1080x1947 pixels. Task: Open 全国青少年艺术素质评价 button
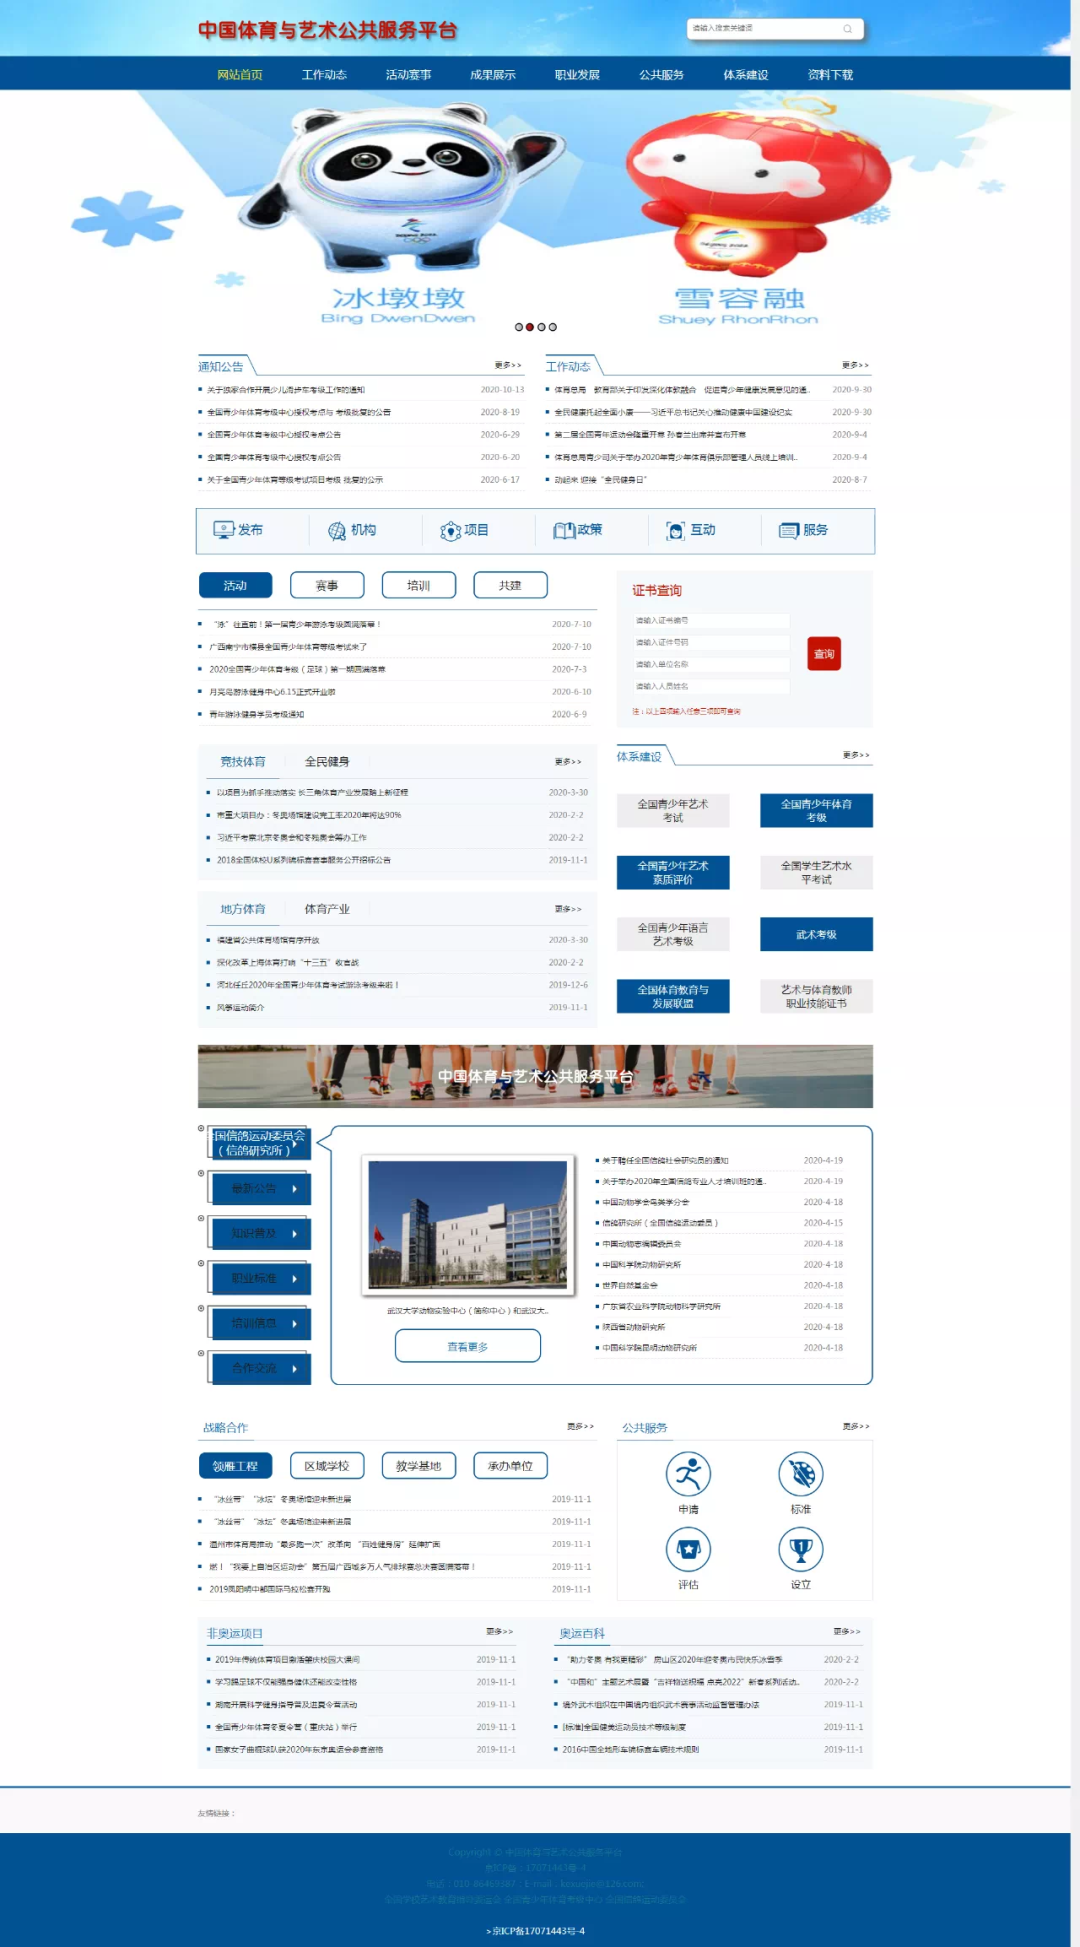click(x=673, y=872)
